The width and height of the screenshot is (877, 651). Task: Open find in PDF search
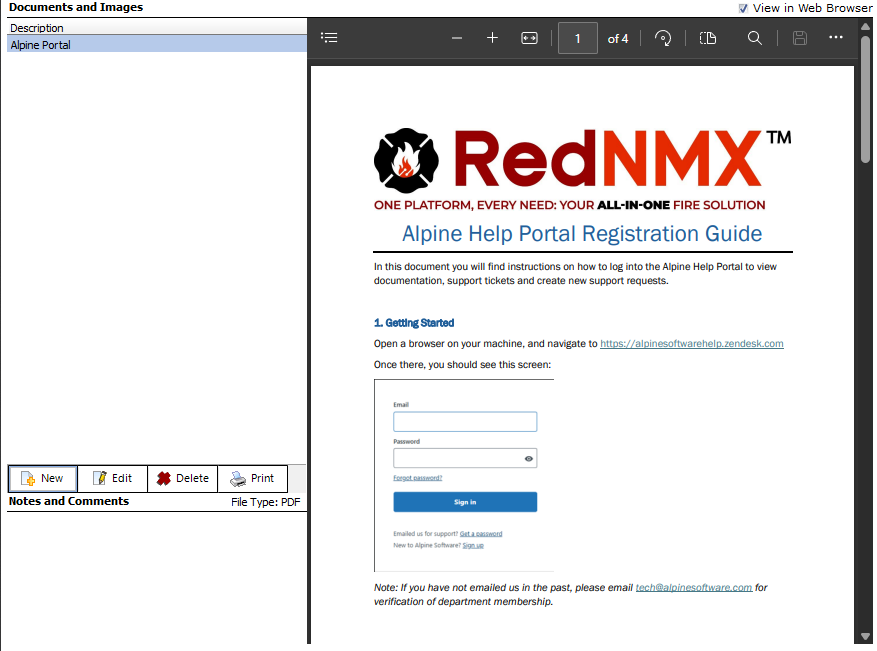(755, 38)
